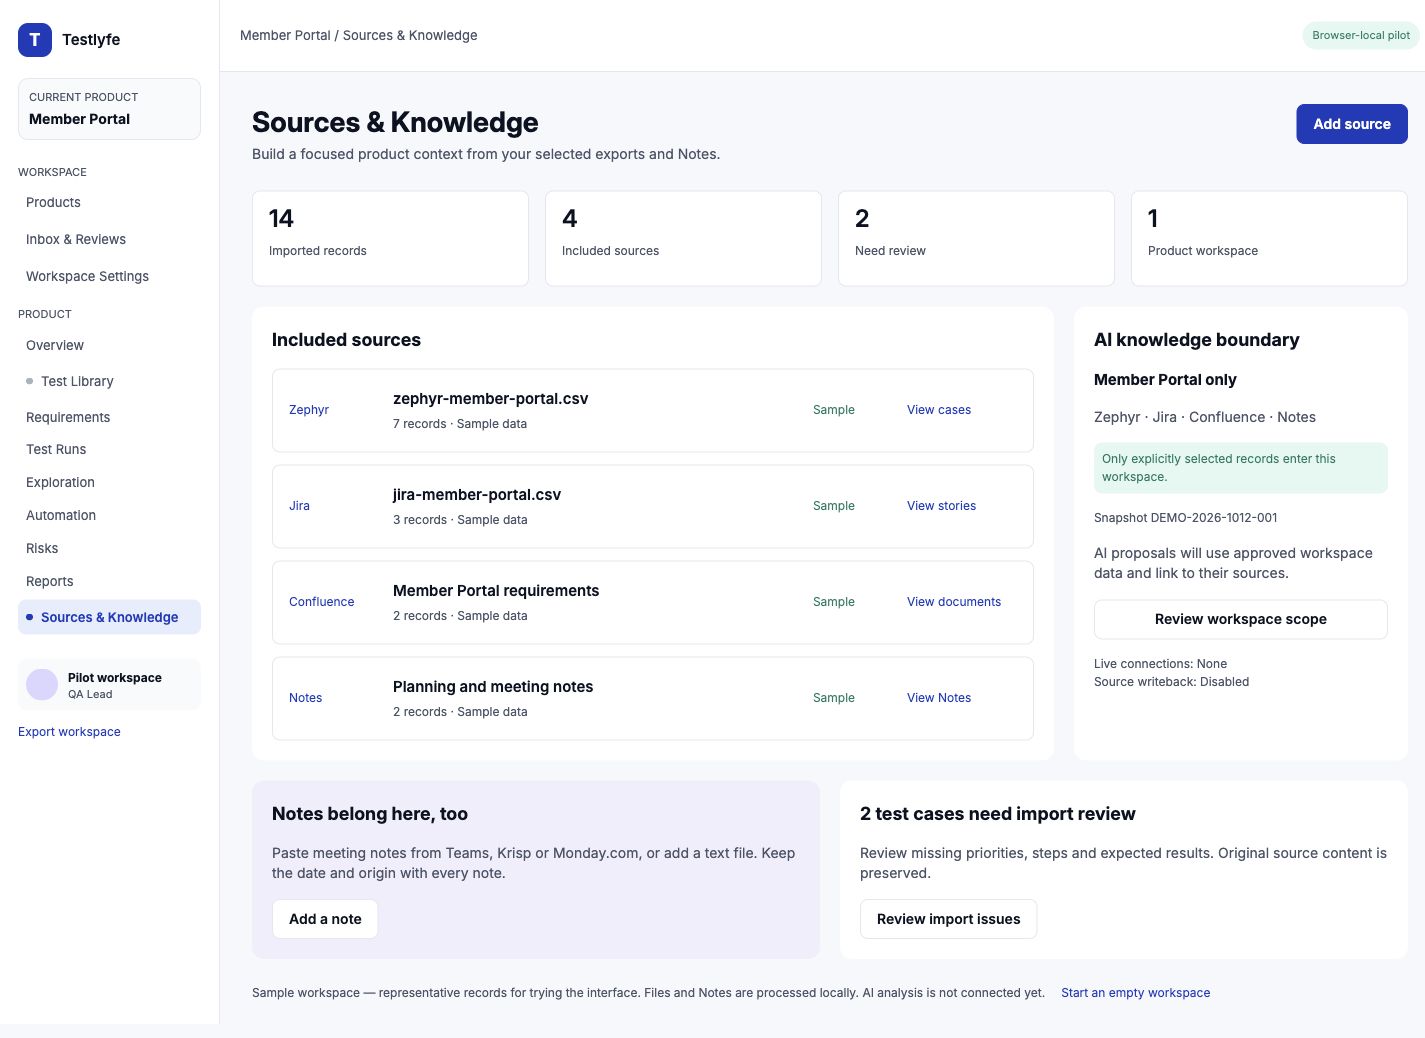Click View cases for zephyr-member-portal.csv
Screen dimensions: 1425x1038
tap(939, 410)
